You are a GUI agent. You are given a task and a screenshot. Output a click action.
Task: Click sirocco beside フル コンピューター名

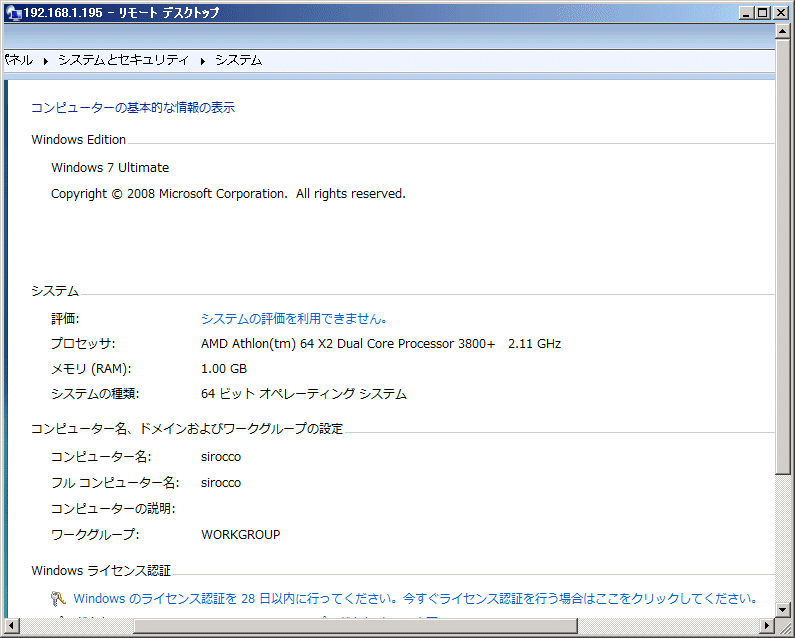221,483
